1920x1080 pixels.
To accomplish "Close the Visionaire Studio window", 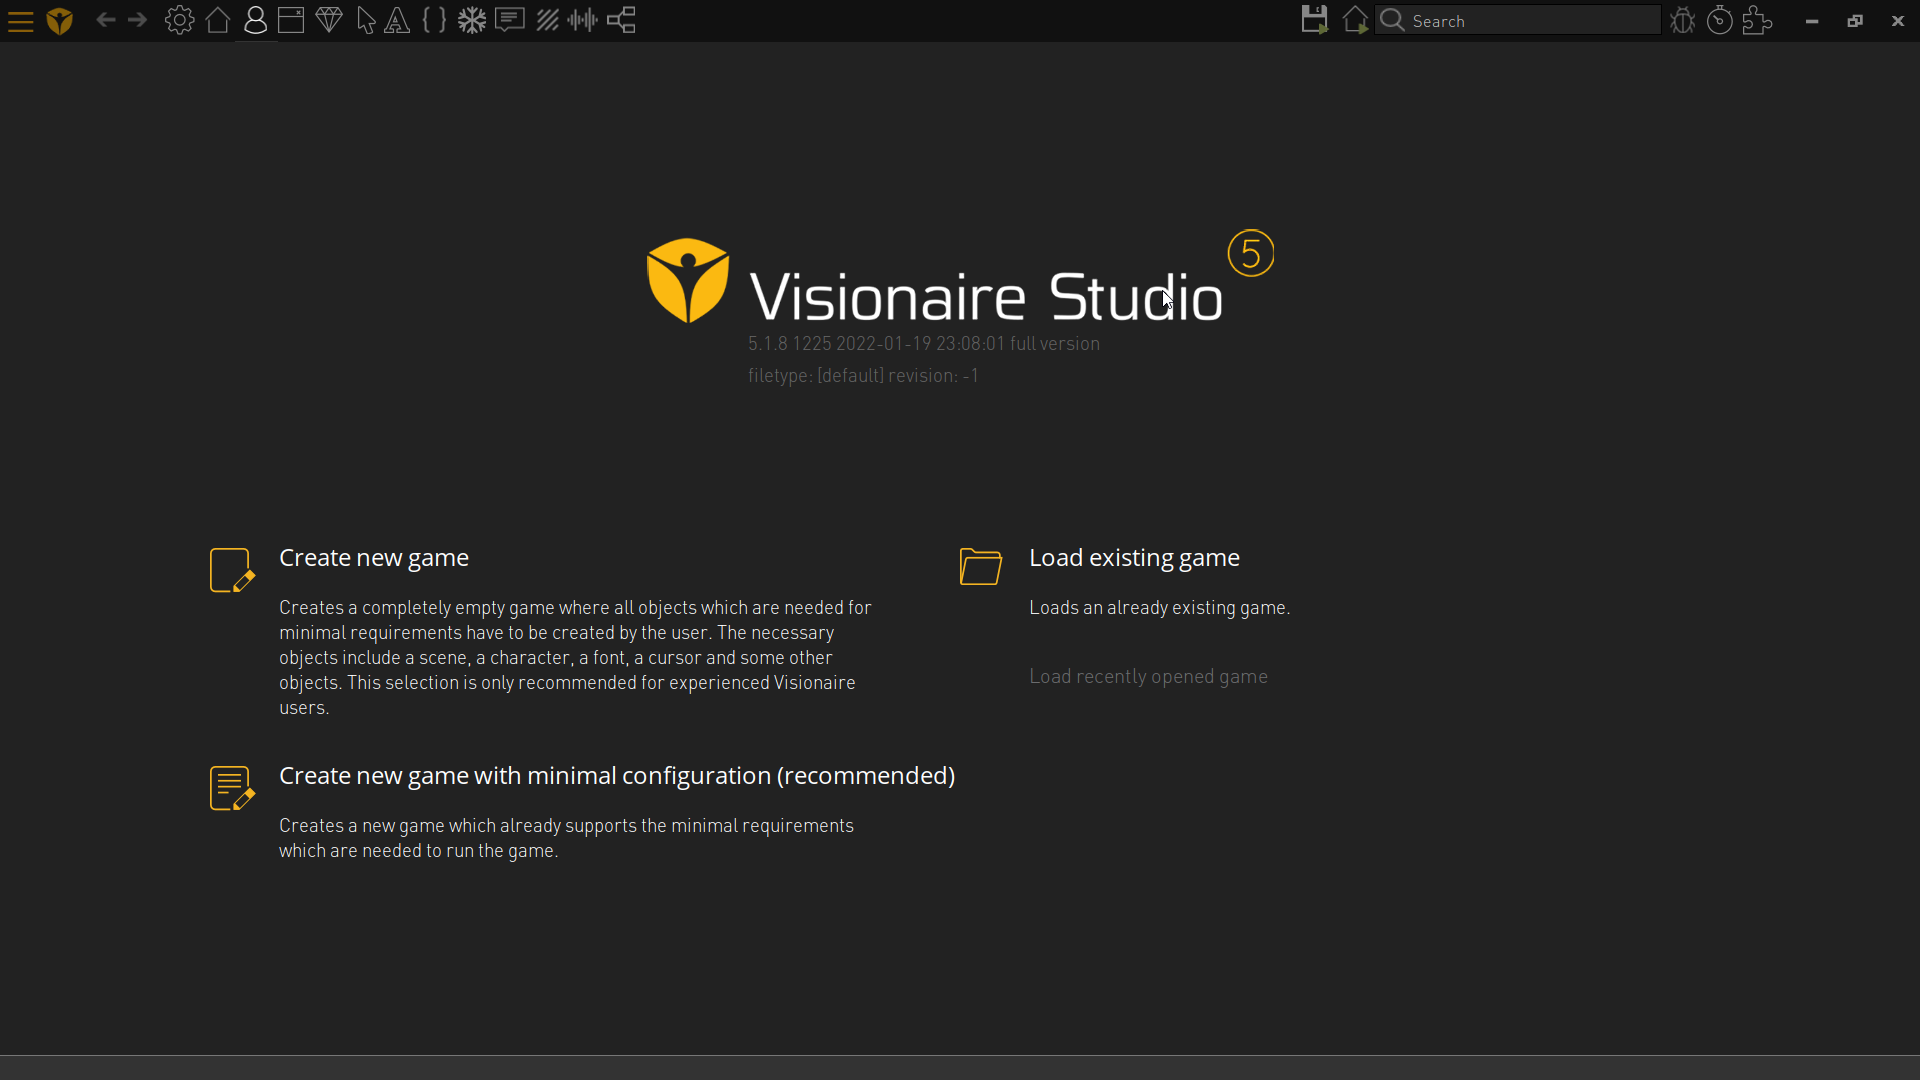I will (1898, 21).
